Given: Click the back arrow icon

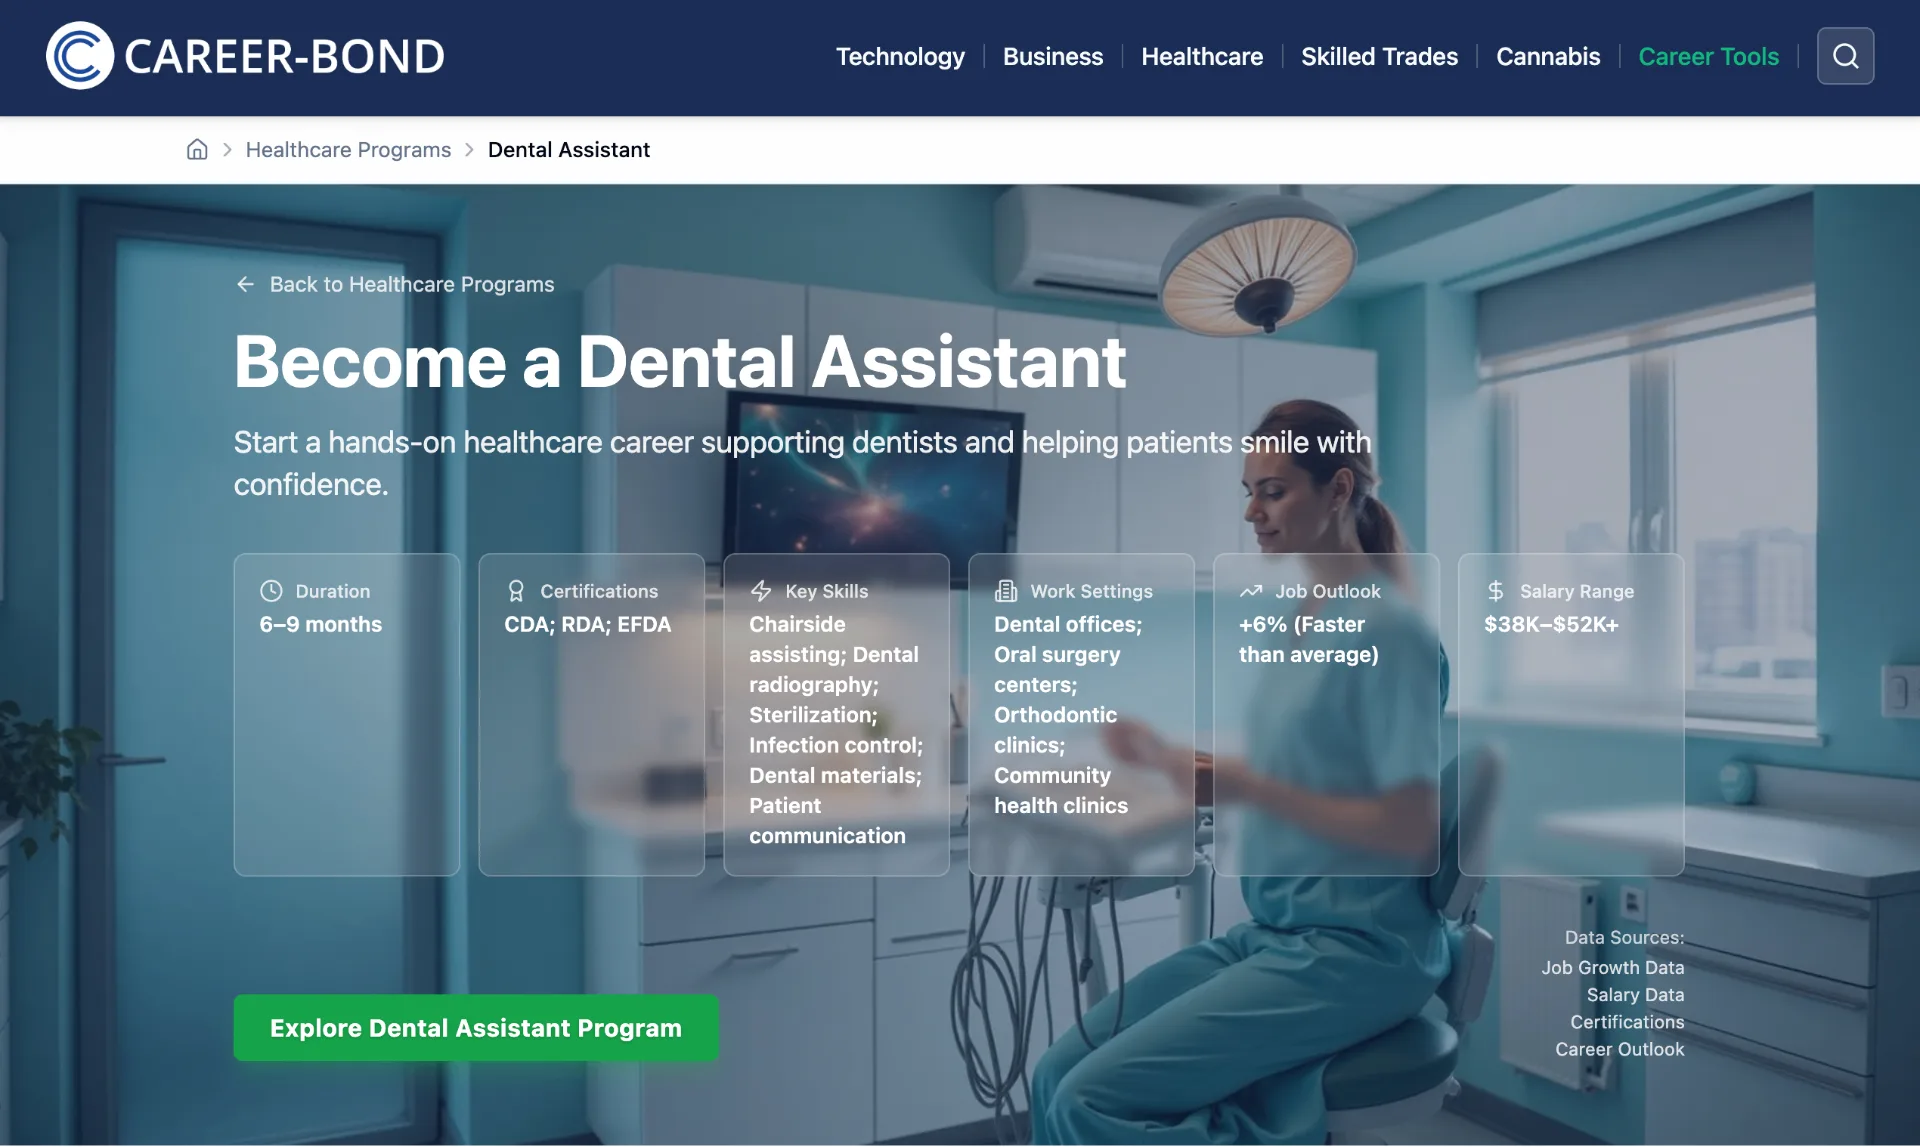Looking at the screenshot, I should [245, 284].
